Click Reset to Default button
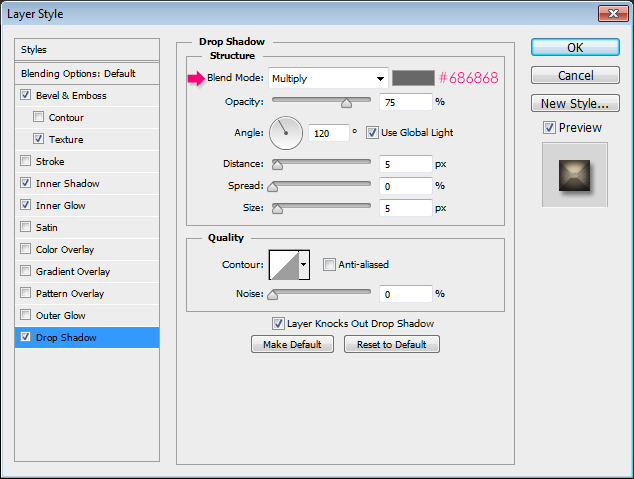 (391, 344)
